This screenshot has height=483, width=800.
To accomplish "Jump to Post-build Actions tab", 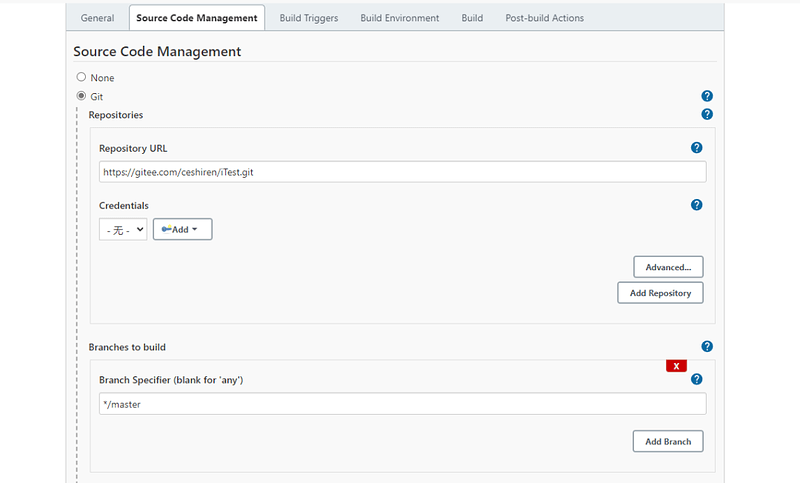I will (545, 18).
